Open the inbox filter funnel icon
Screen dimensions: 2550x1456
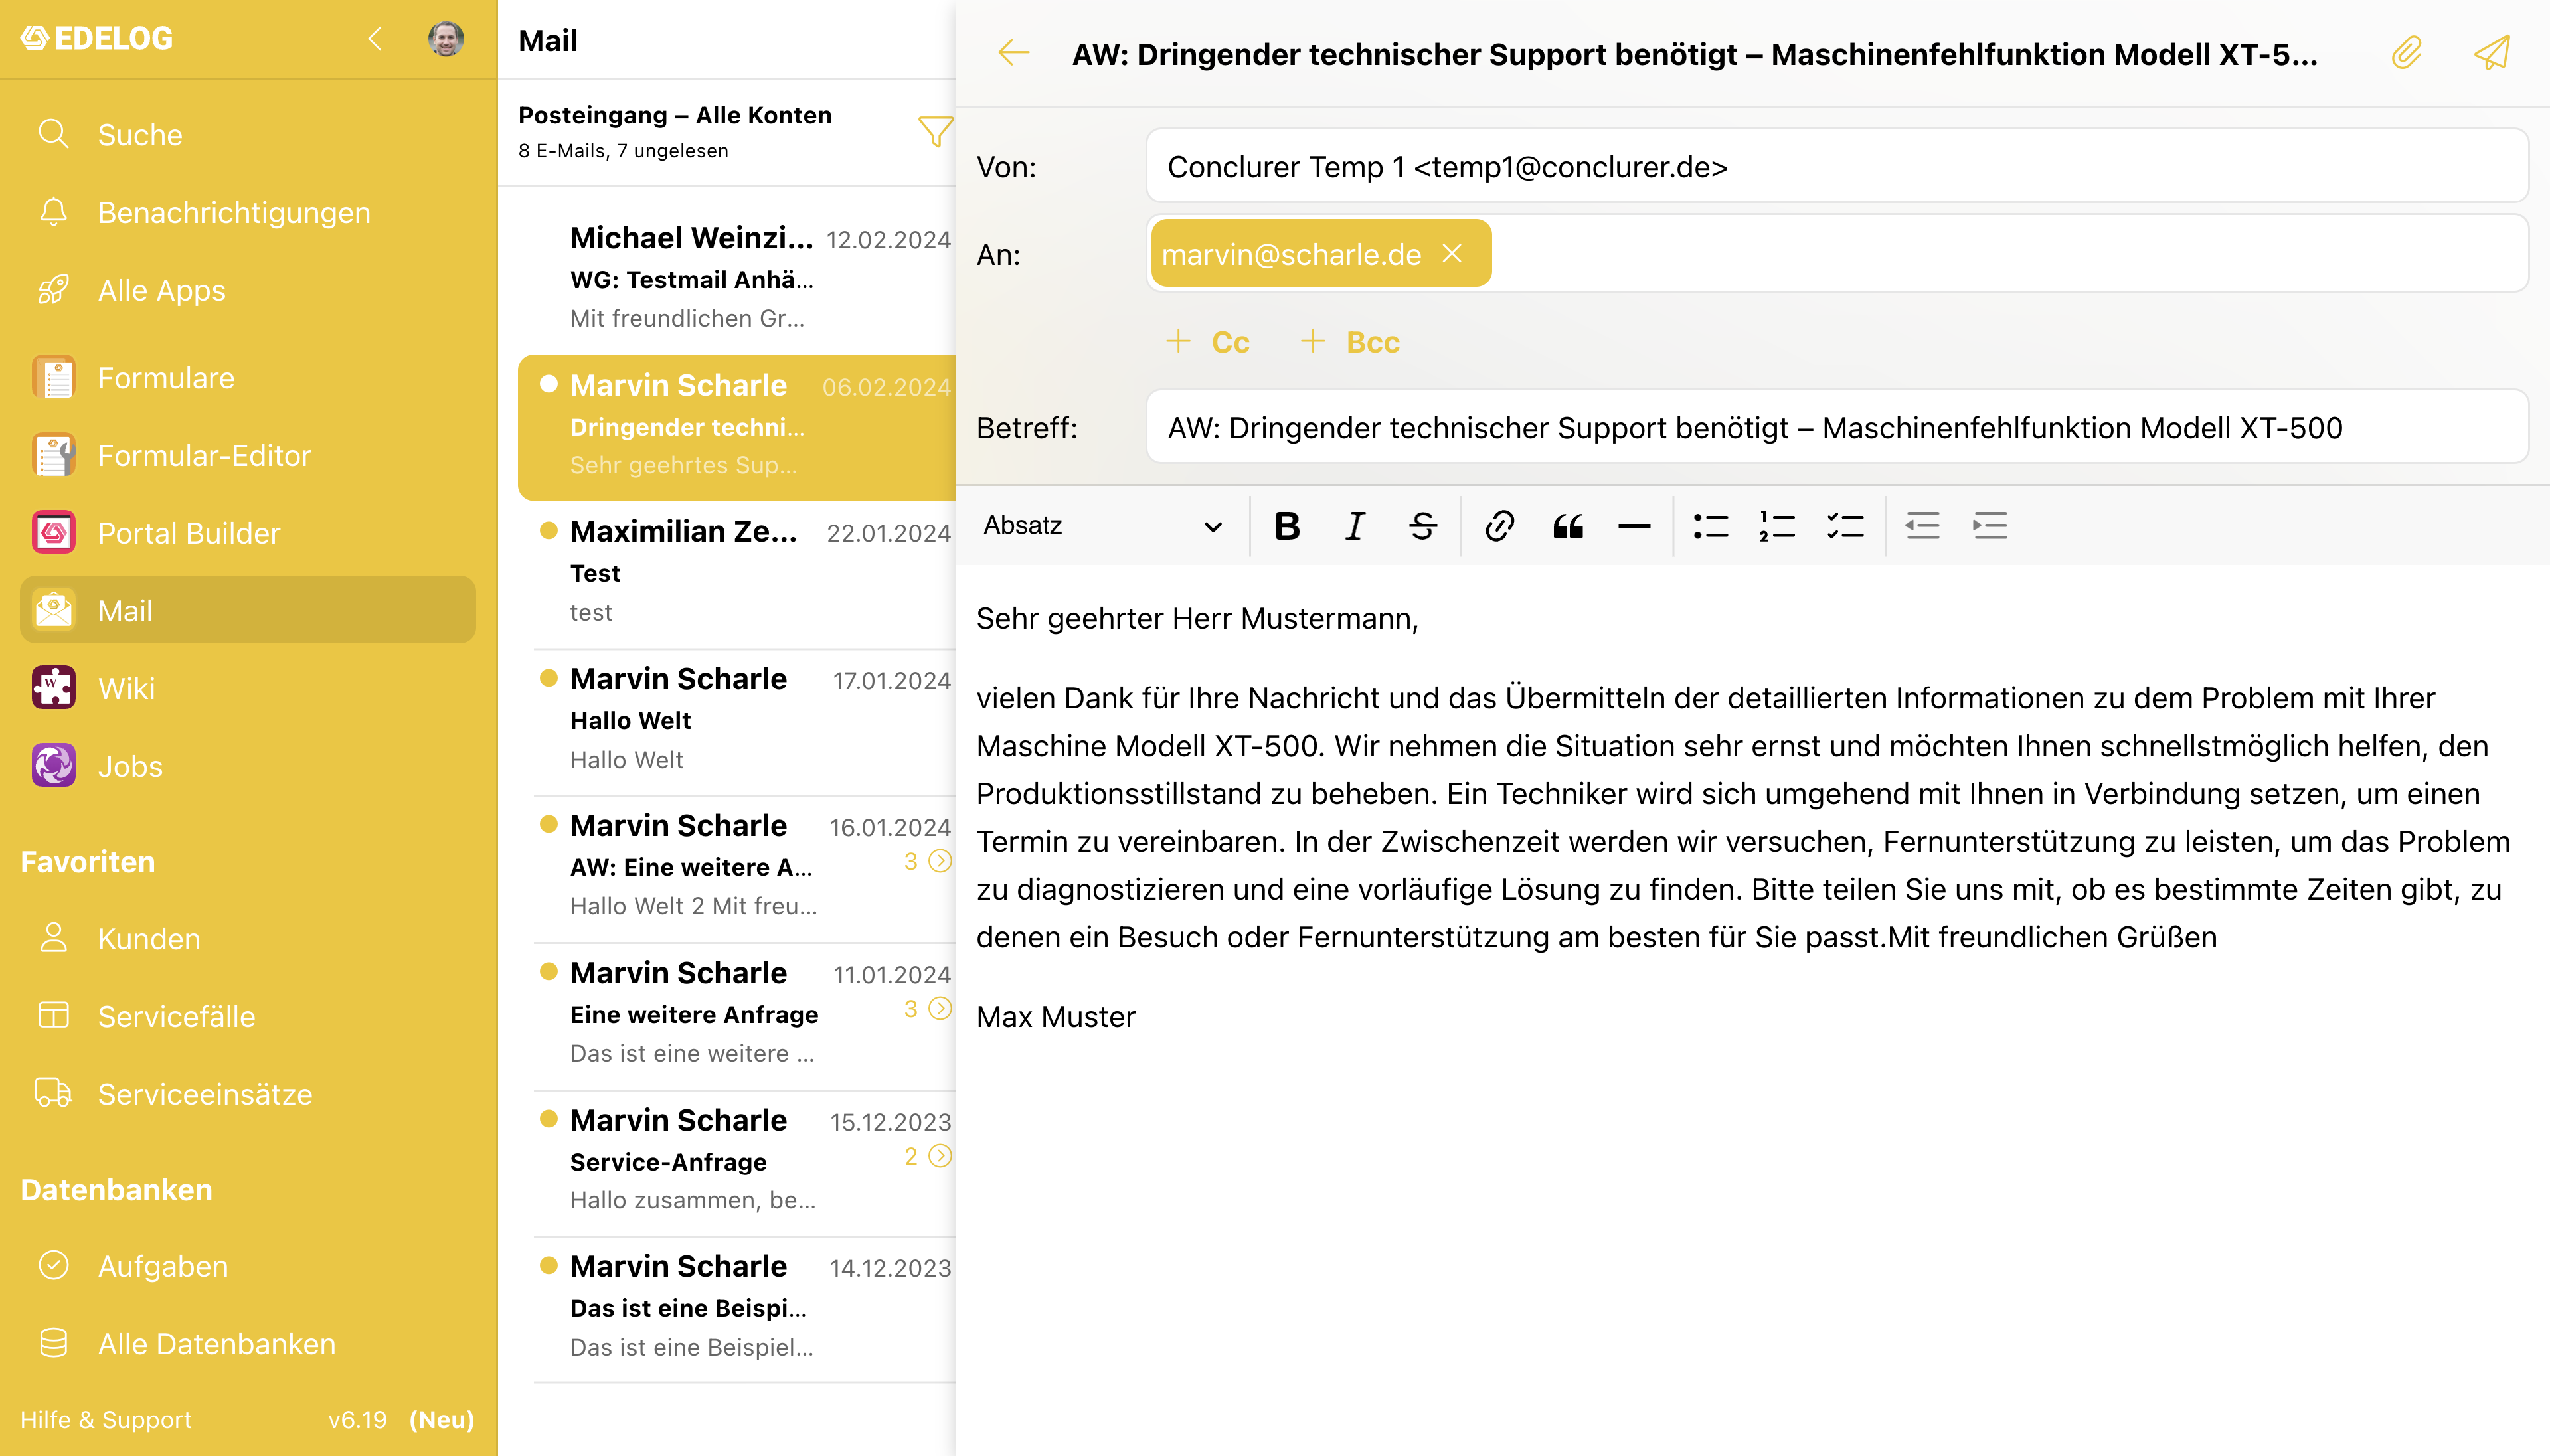(x=935, y=131)
